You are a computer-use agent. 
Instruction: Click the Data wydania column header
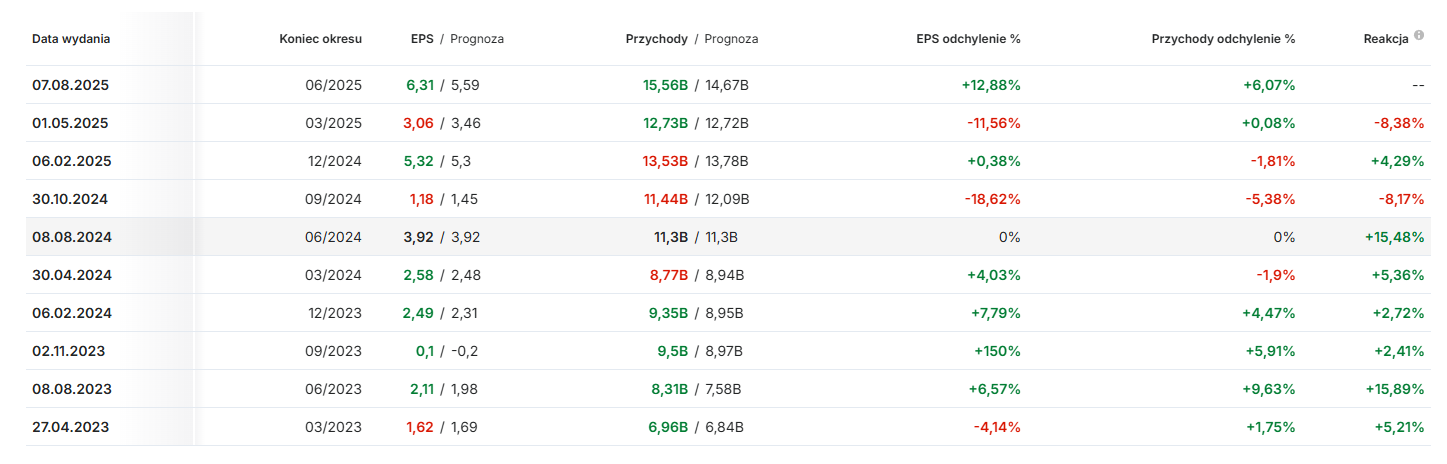[x=71, y=39]
